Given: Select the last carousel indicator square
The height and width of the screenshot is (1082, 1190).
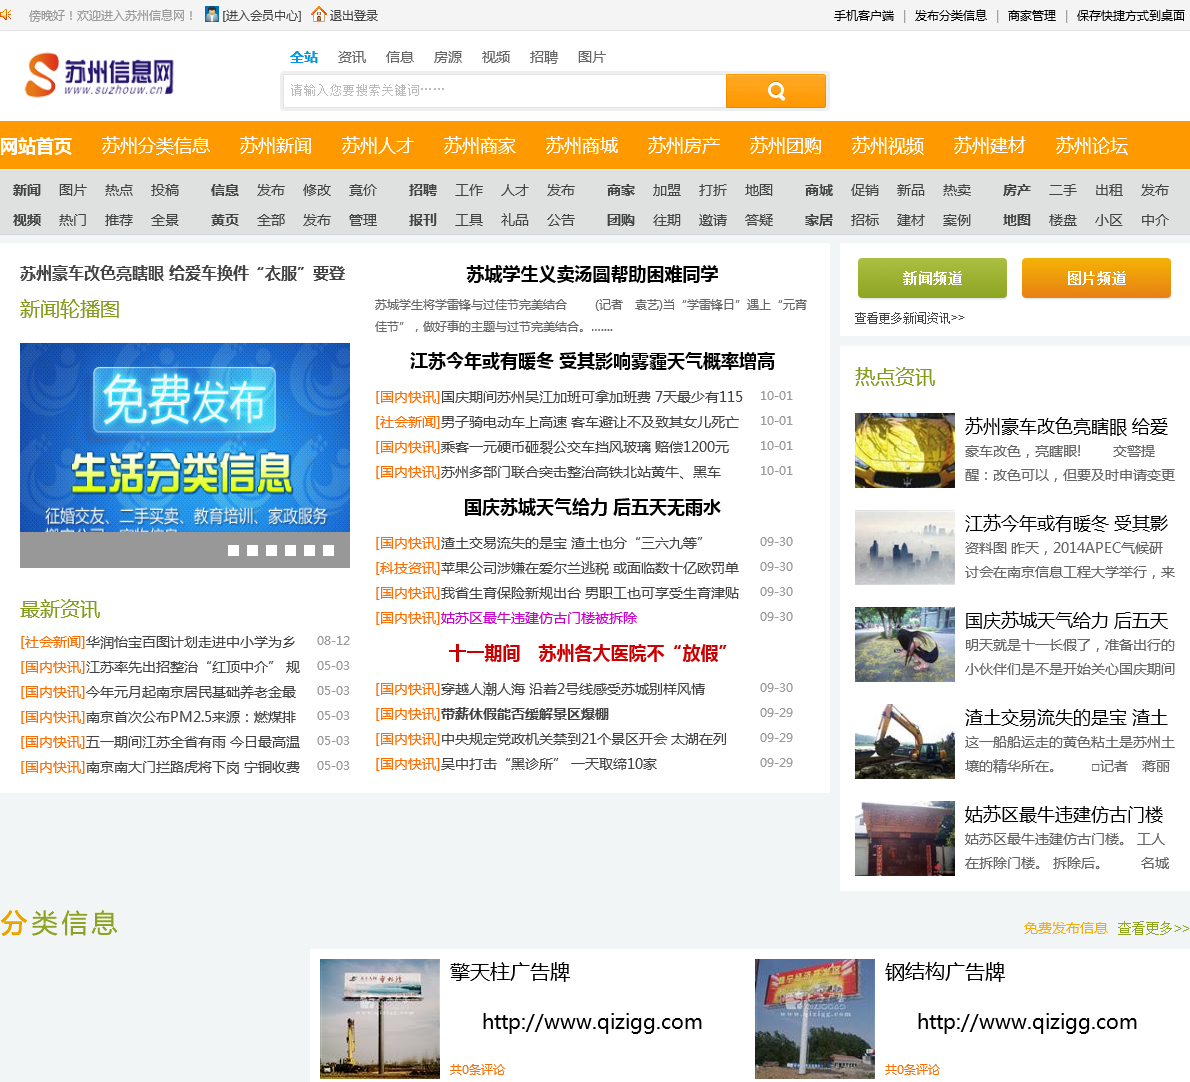Looking at the screenshot, I should (328, 550).
